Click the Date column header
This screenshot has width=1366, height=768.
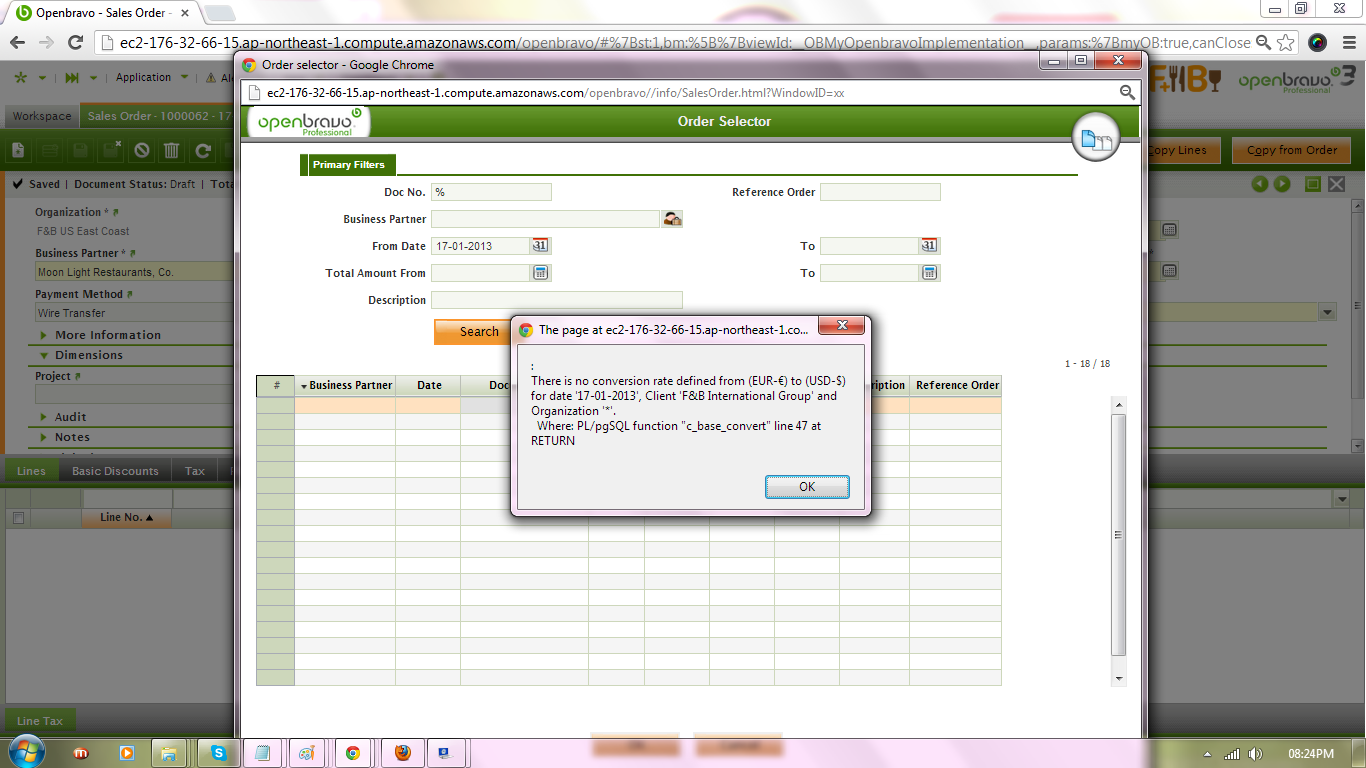tap(429, 385)
